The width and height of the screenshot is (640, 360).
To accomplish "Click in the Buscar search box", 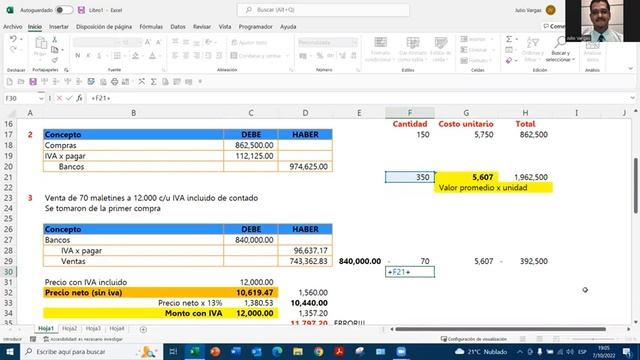I will pos(323,10).
